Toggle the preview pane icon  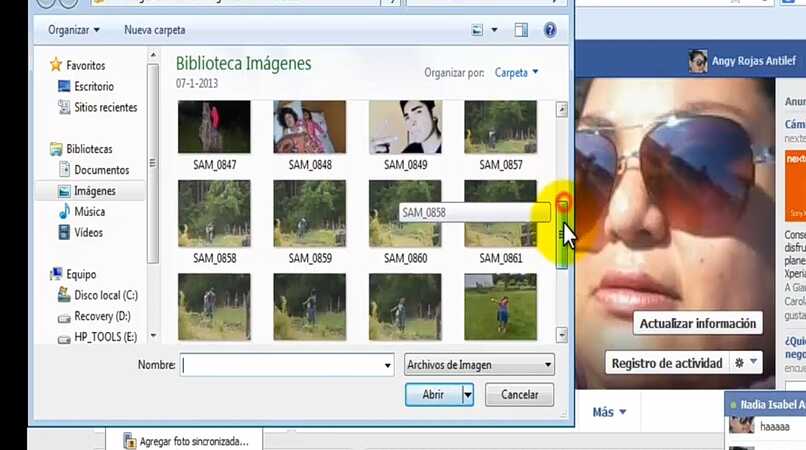[521, 30]
